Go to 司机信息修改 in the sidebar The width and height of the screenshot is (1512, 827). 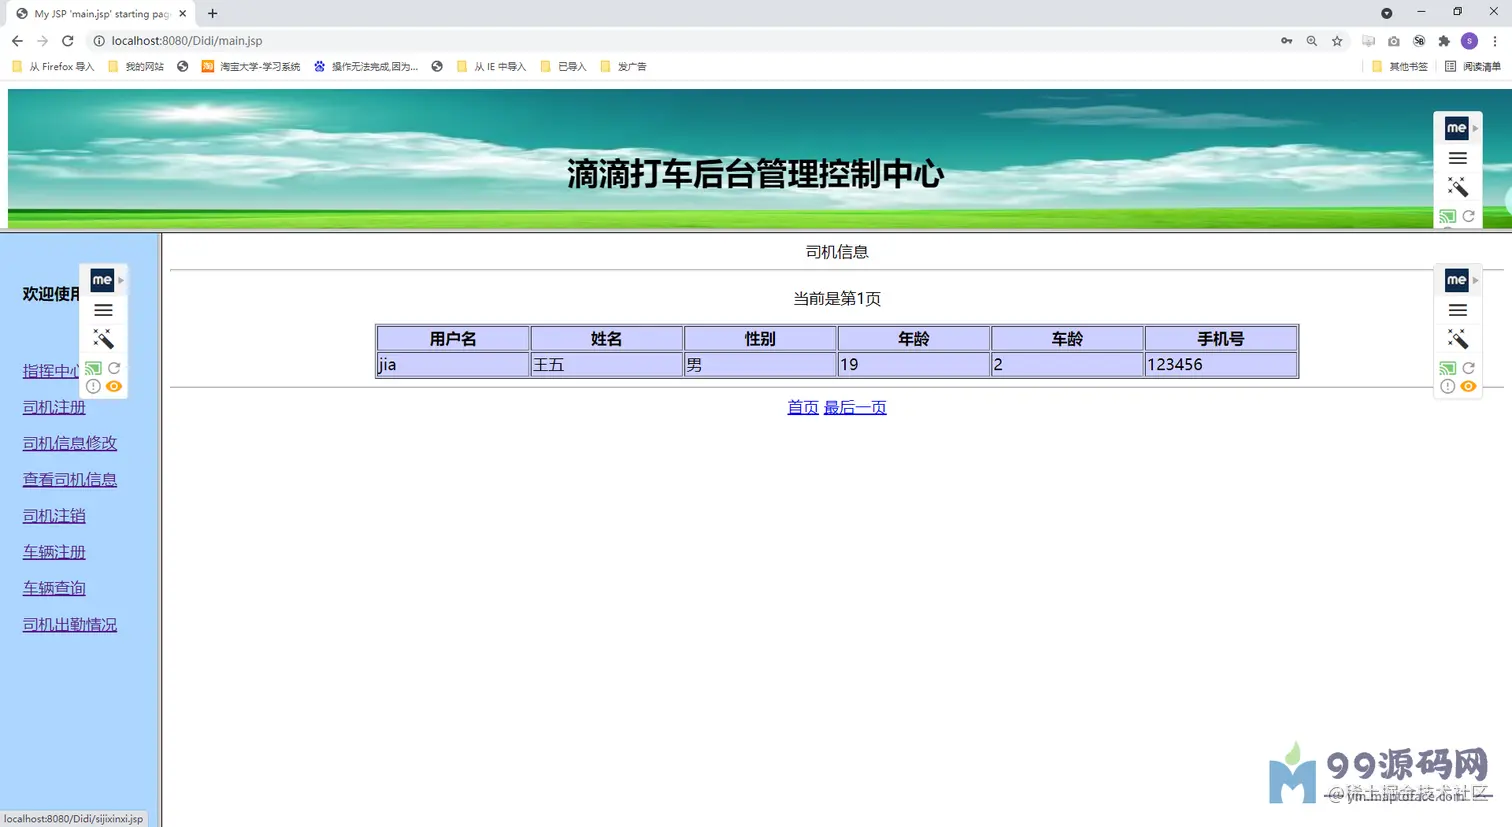[x=70, y=443]
